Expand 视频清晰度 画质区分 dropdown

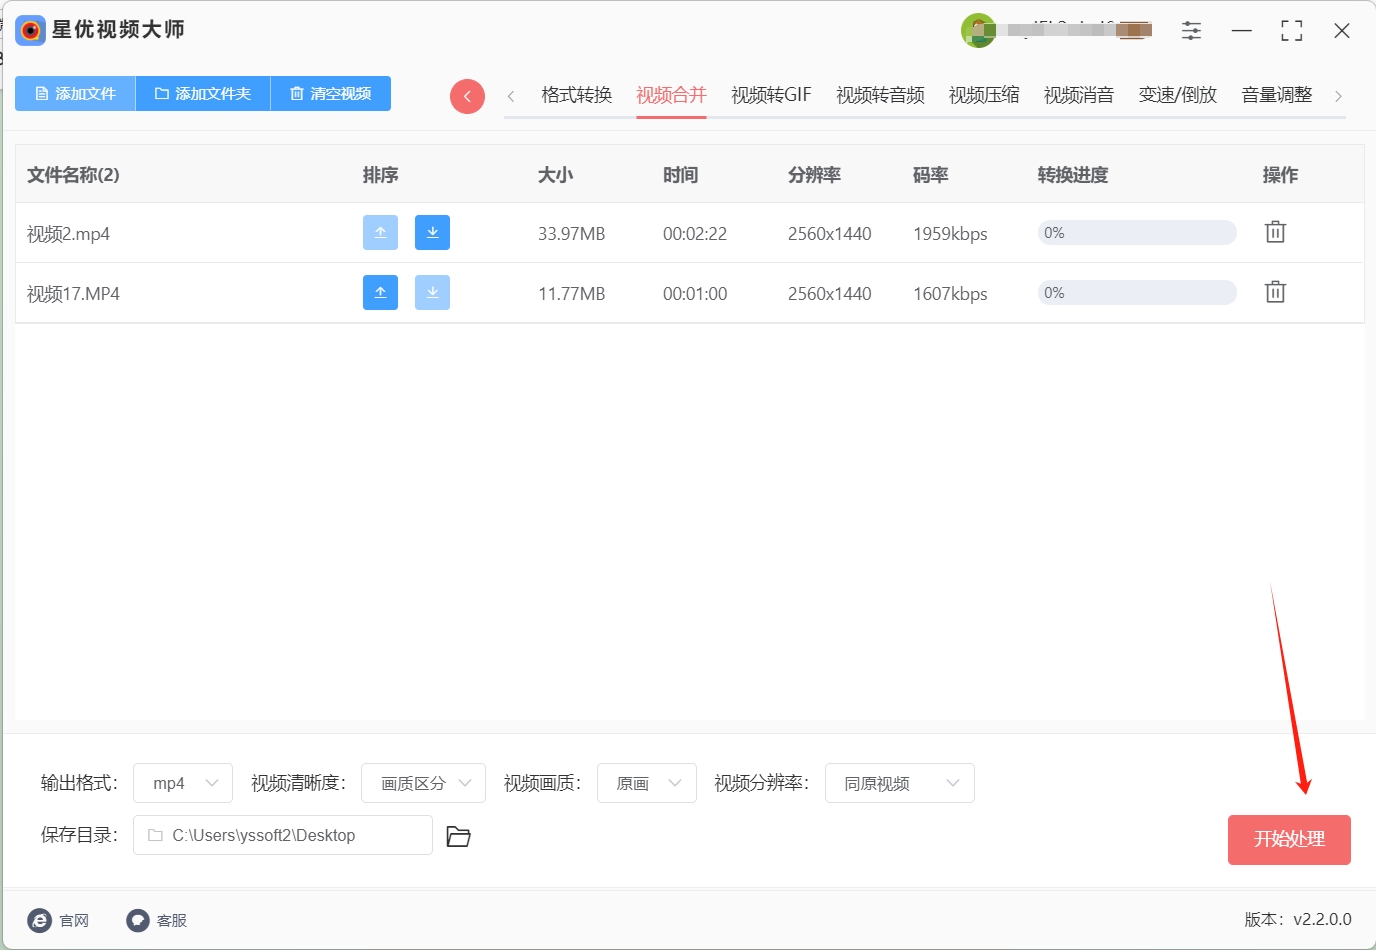click(x=423, y=783)
